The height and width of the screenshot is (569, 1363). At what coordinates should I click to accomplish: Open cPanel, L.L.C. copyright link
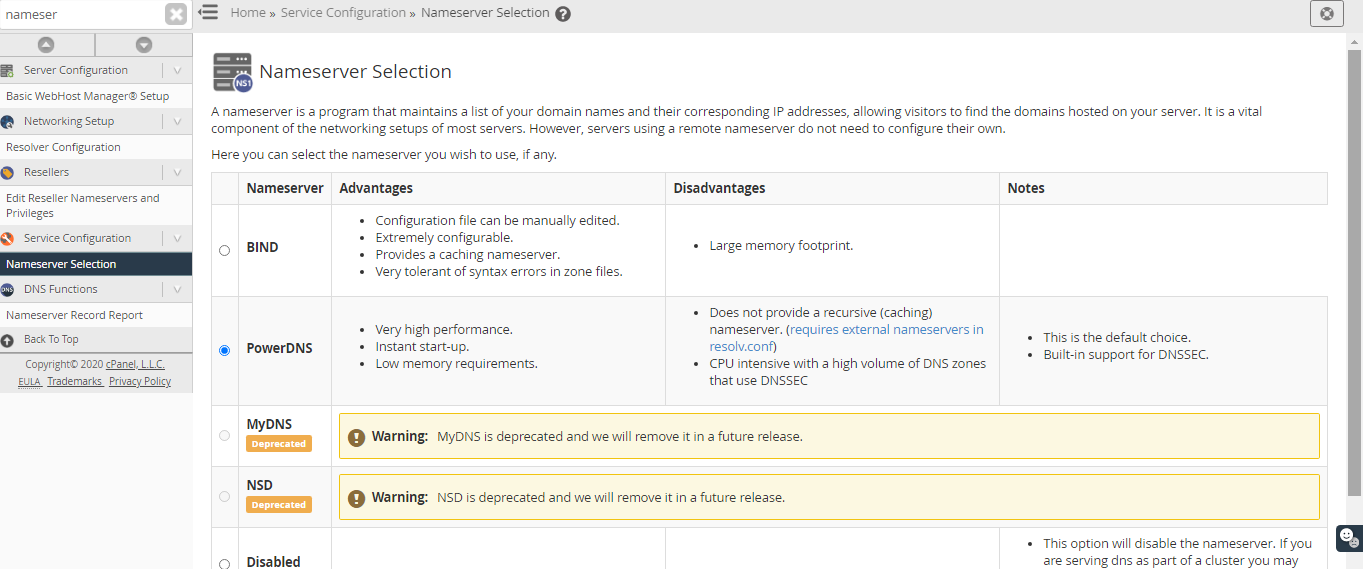pos(135,365)
